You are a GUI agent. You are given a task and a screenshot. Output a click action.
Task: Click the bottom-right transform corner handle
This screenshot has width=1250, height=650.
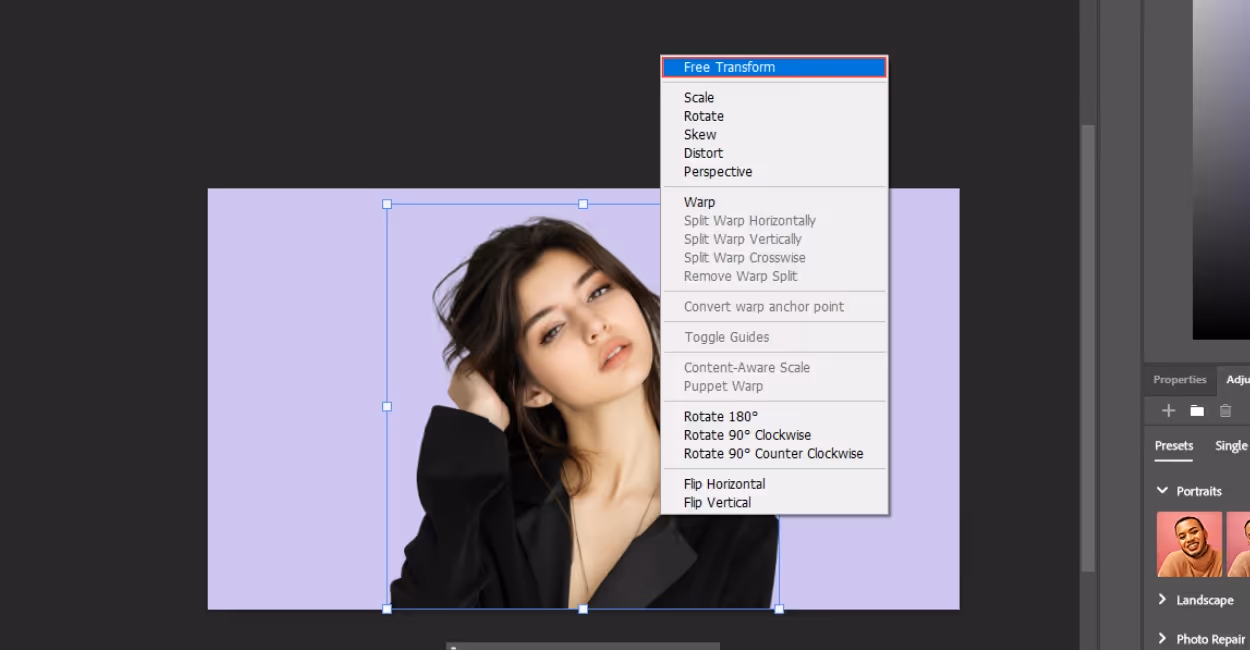coord(779,608)
